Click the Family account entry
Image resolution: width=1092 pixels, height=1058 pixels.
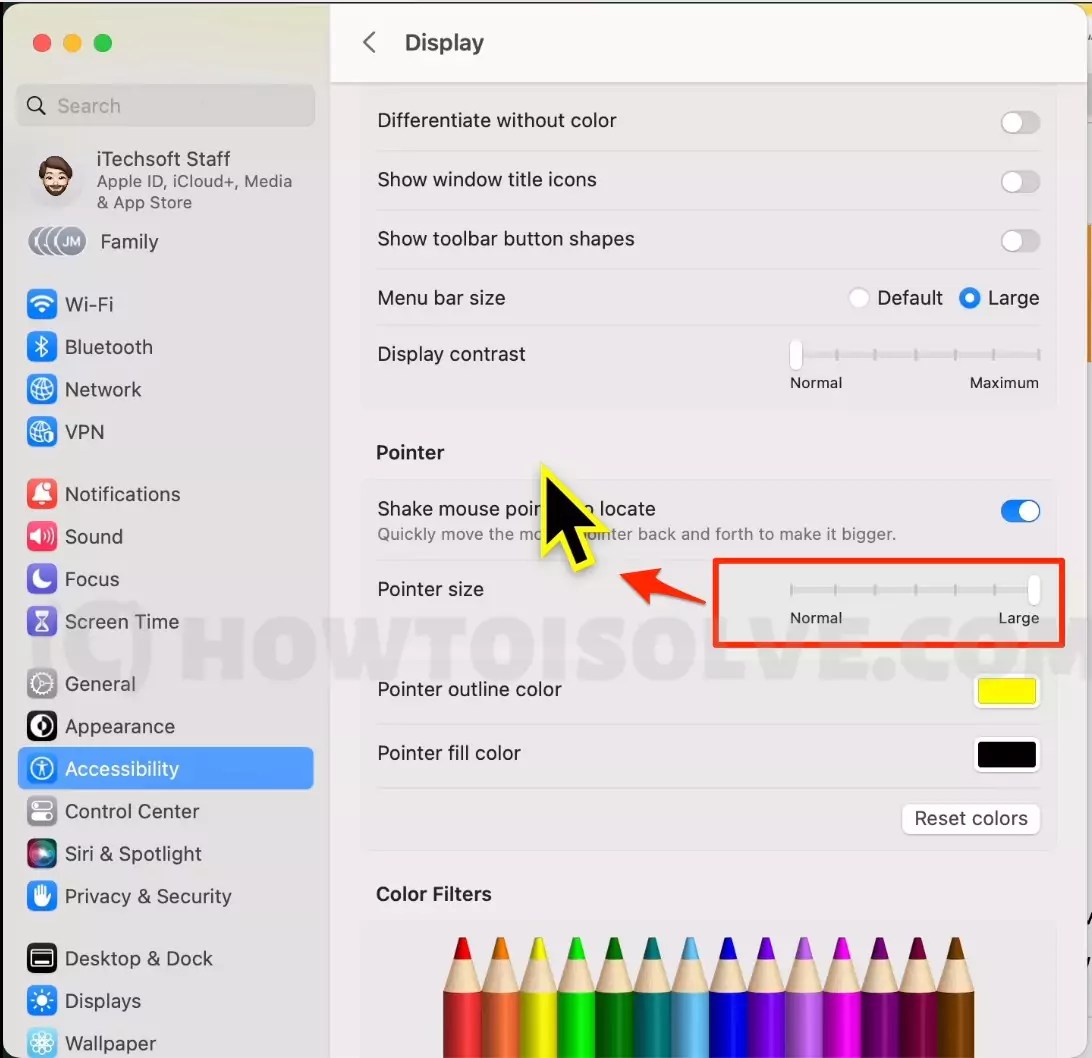[x=129, y=242]
